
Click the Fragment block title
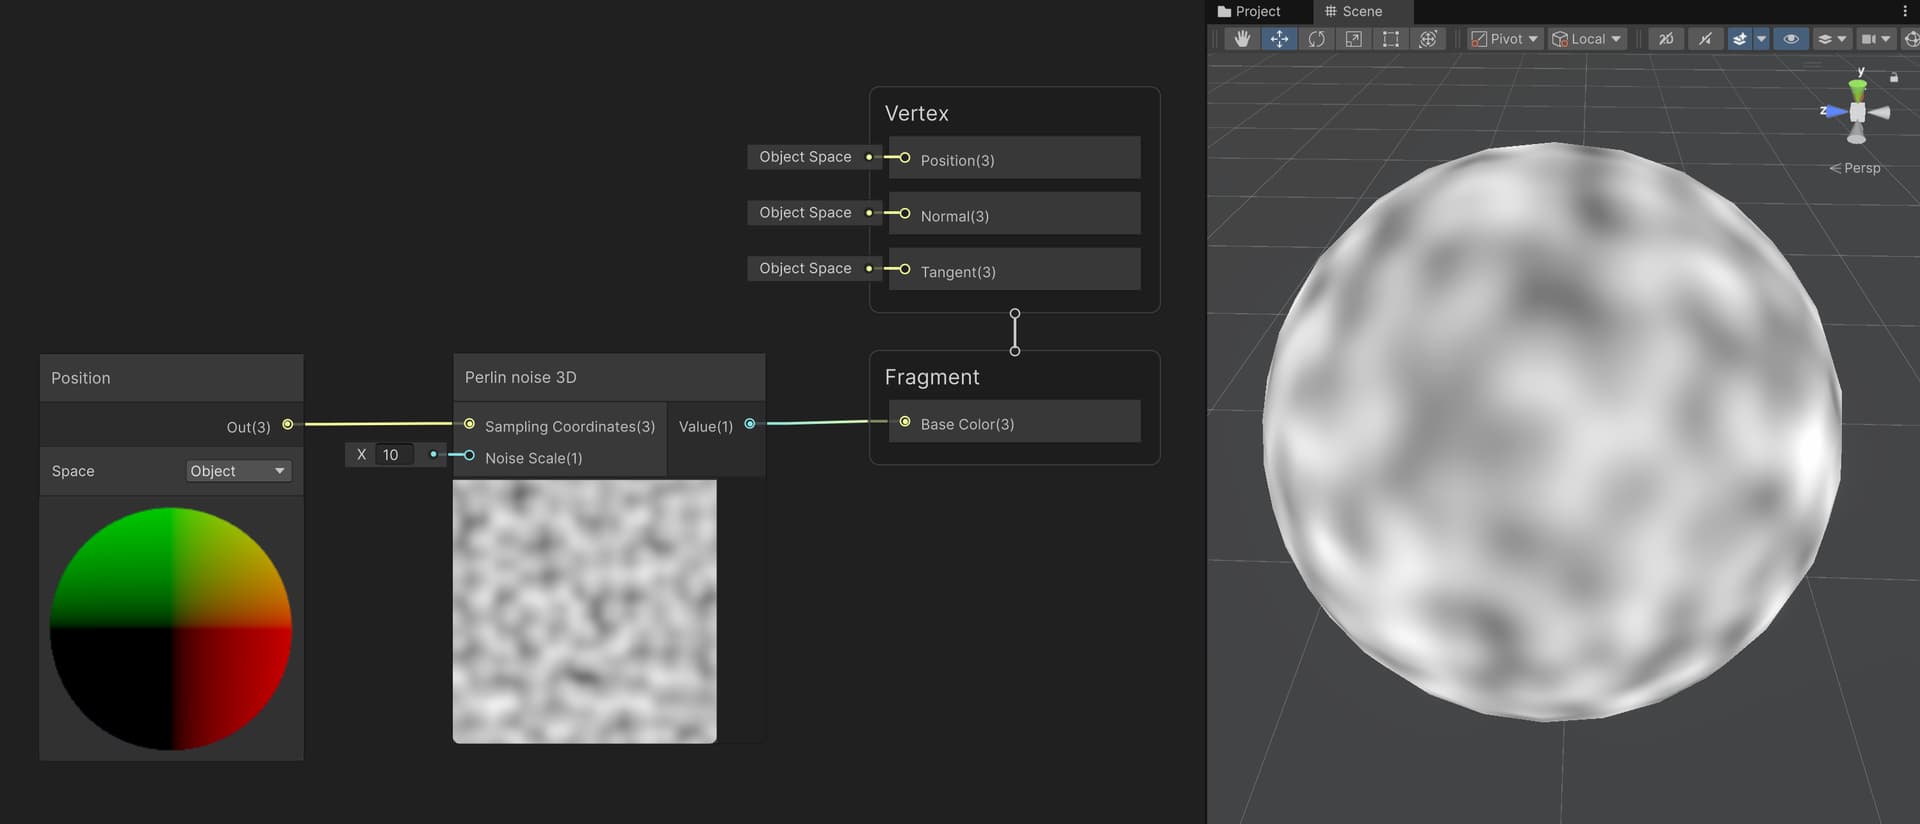[932, 377]
